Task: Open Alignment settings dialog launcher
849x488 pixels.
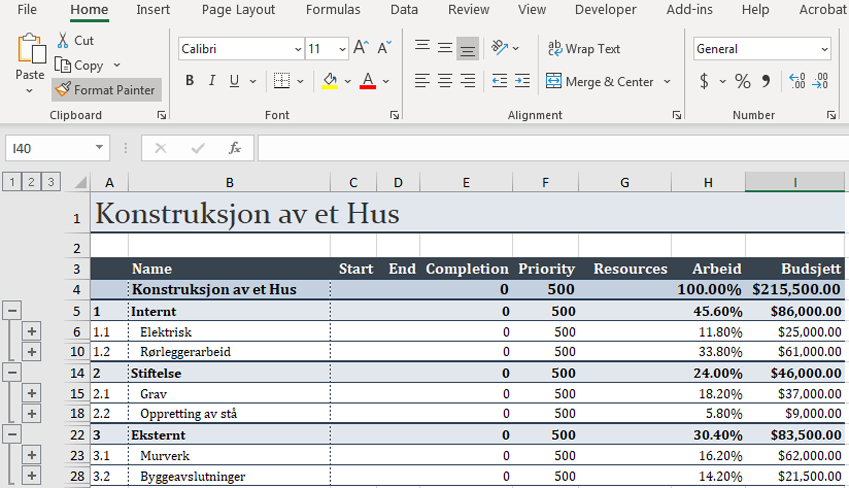Action: tap(677, 115)
